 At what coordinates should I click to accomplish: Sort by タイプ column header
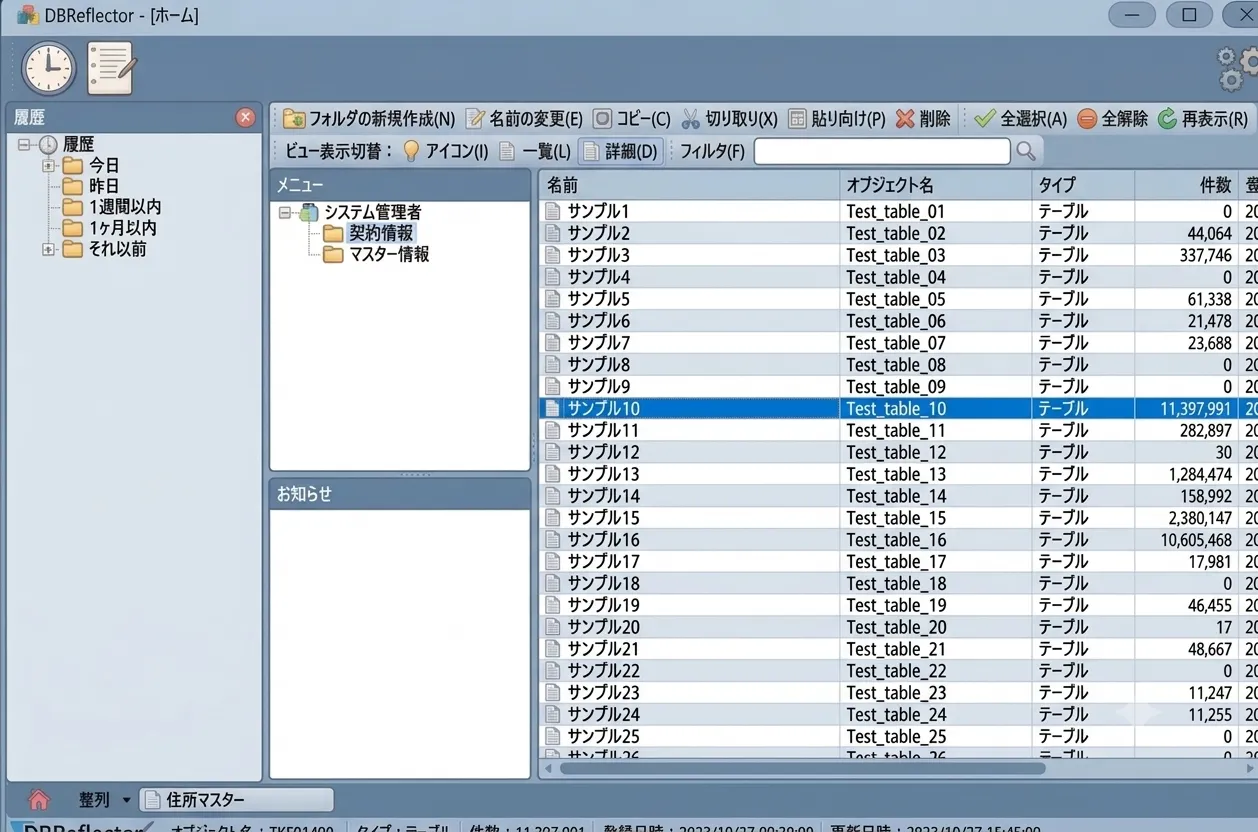pyautogui.click(x=1083, y=185)
